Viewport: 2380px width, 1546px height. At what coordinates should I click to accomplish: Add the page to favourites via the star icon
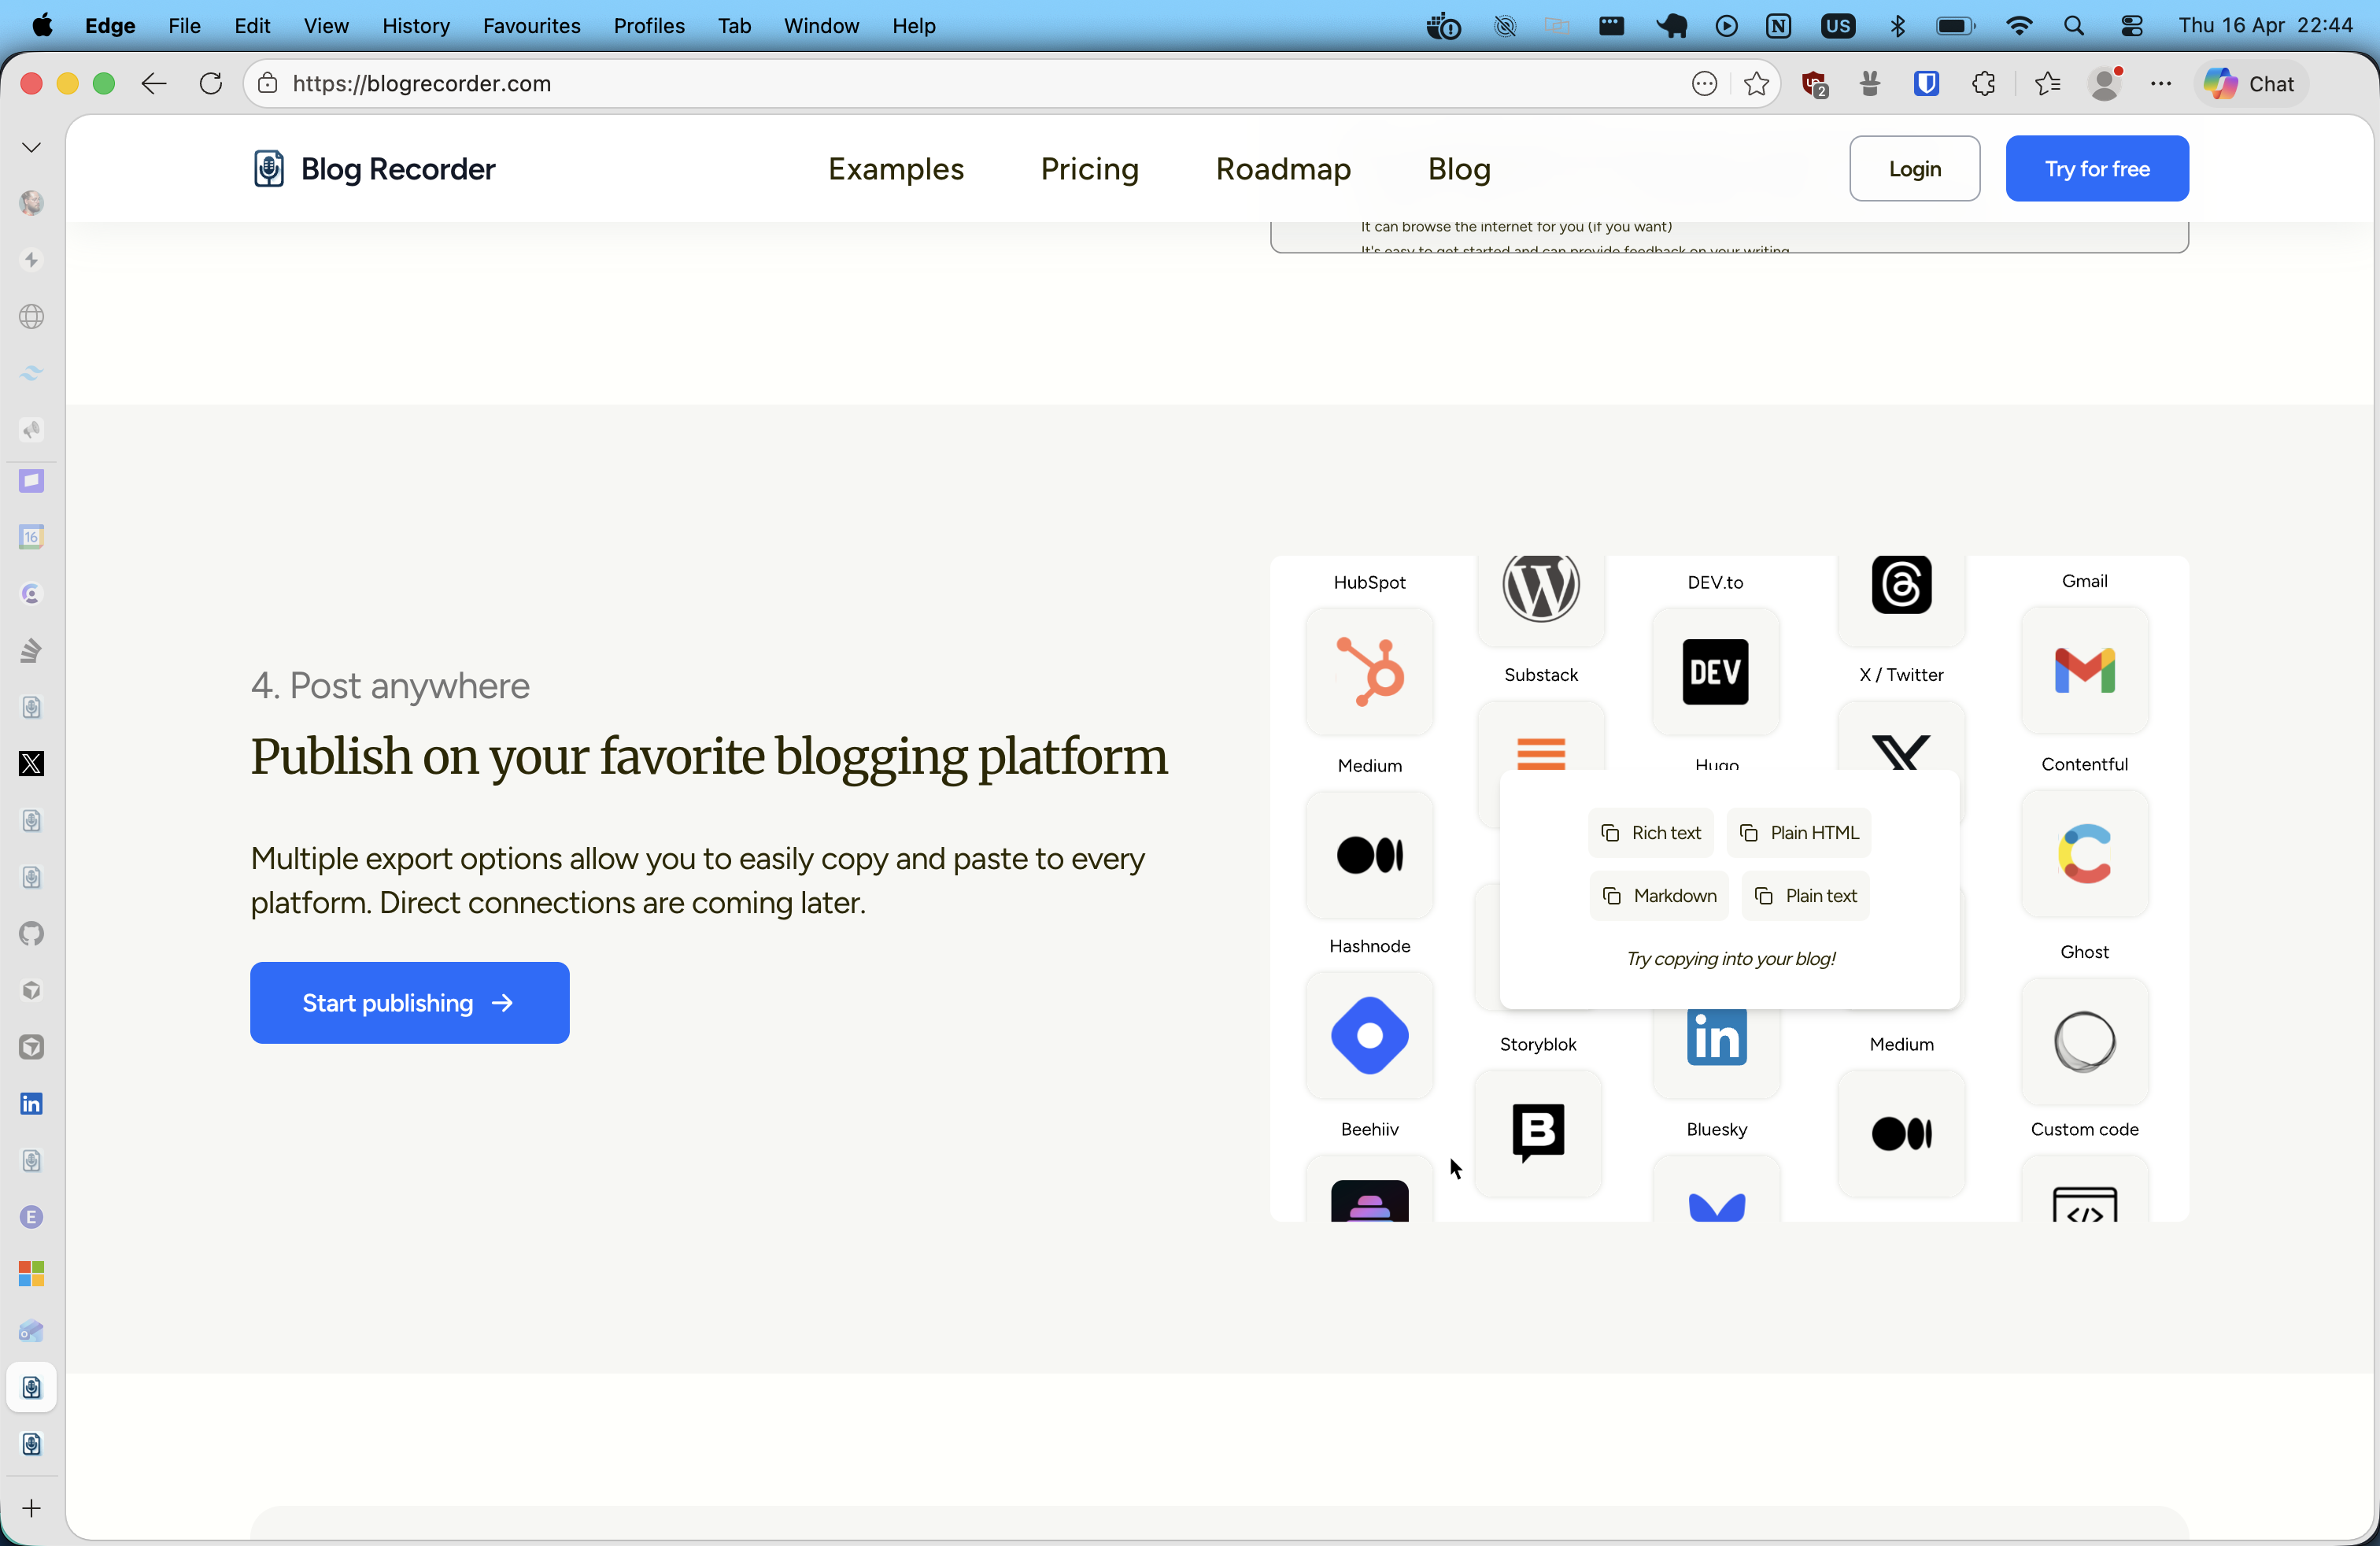point(1757,84)
